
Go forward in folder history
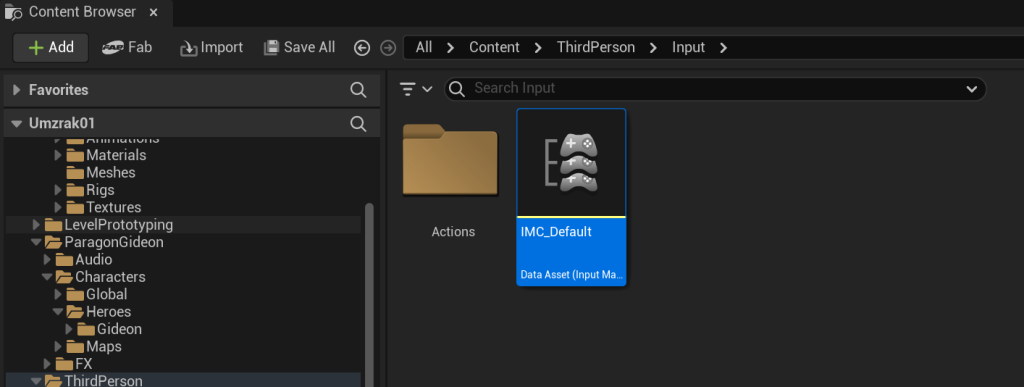tap(388, 48)
